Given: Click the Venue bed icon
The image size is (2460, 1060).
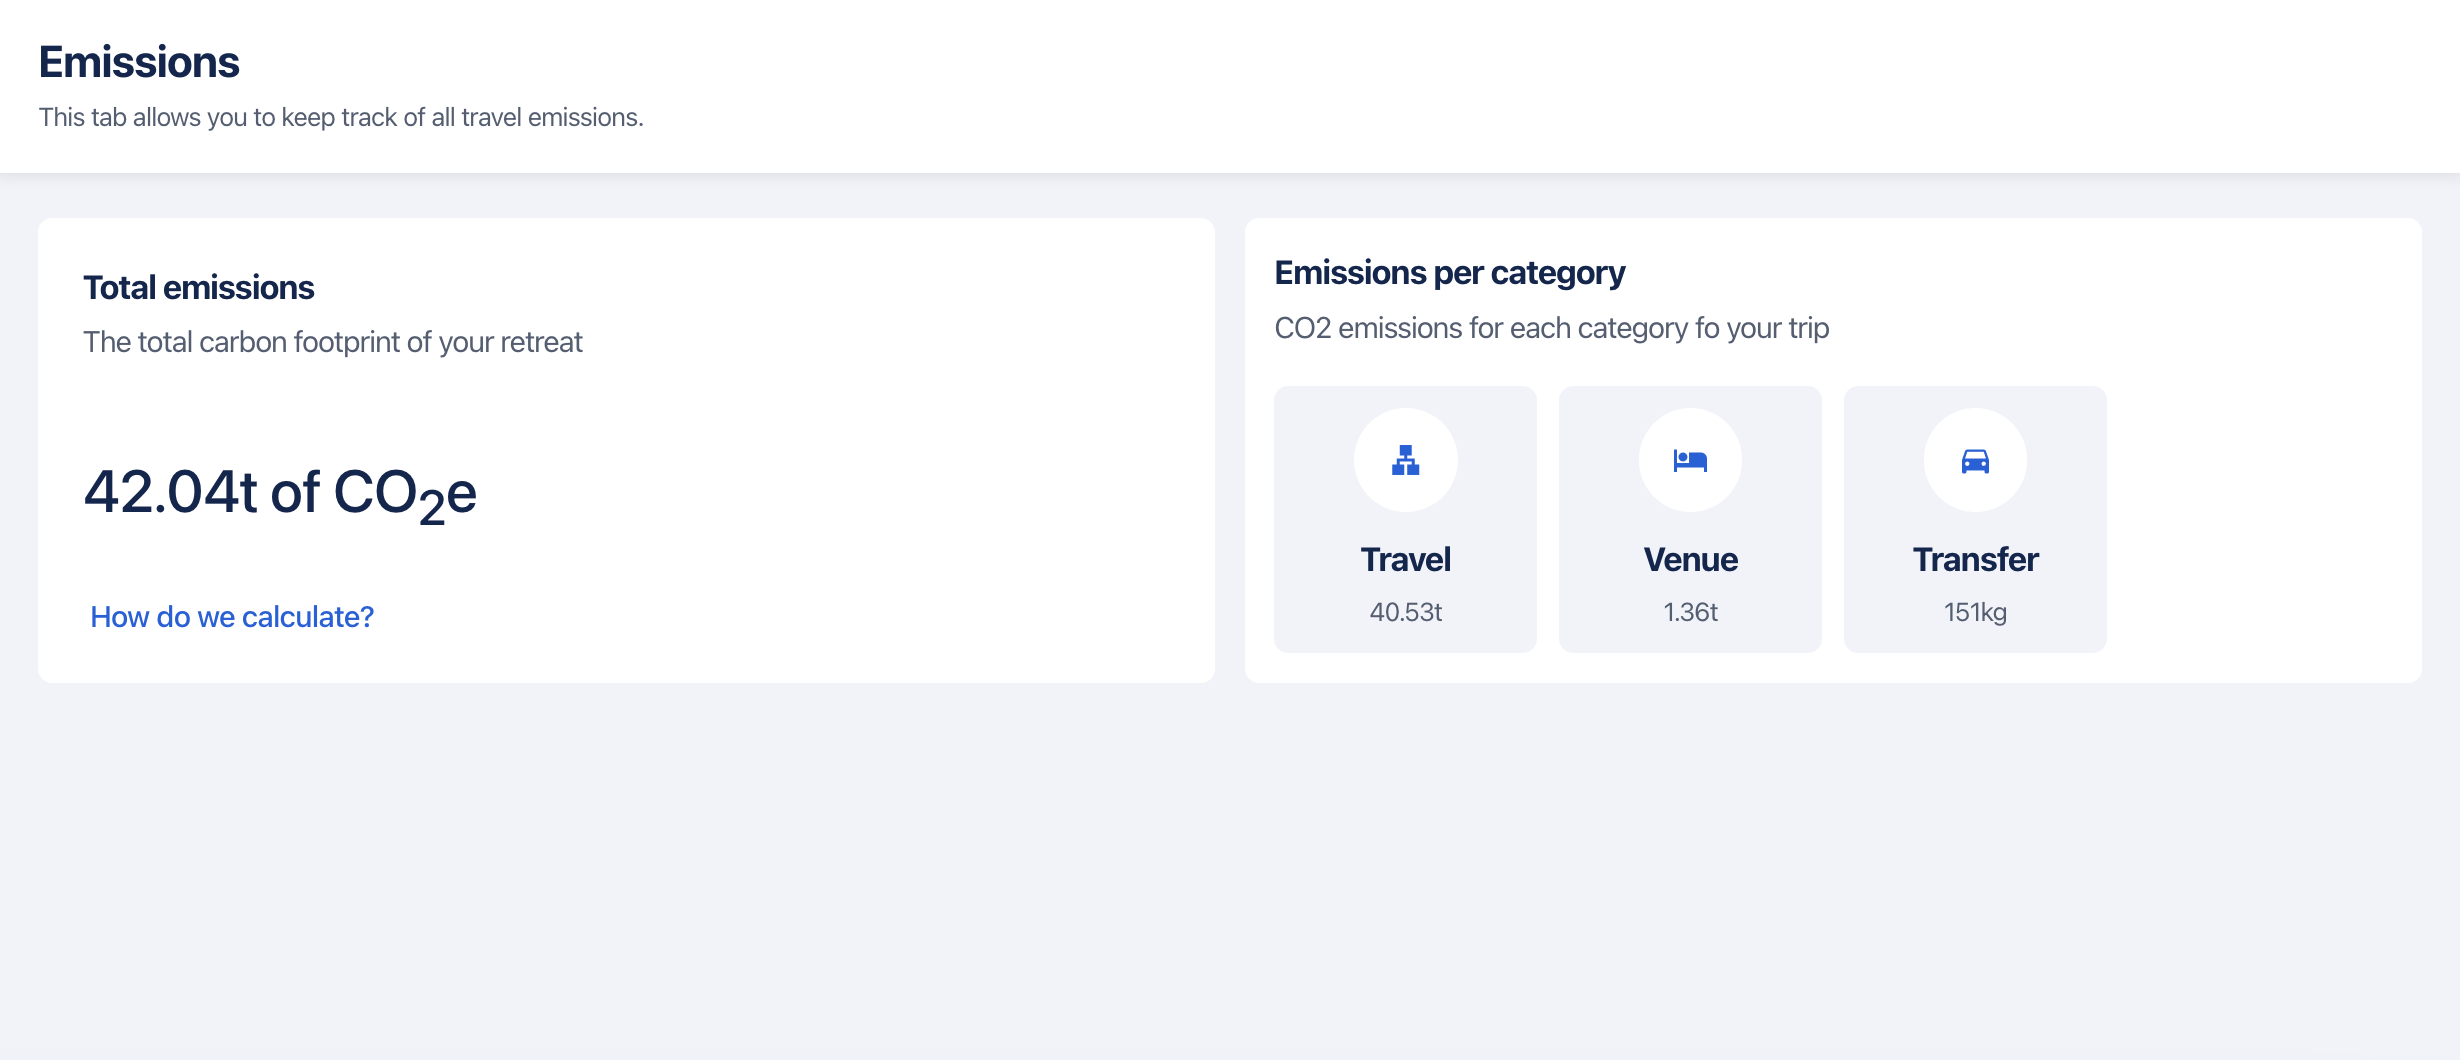Looking at the screenshot, I should coord(1690,460).
